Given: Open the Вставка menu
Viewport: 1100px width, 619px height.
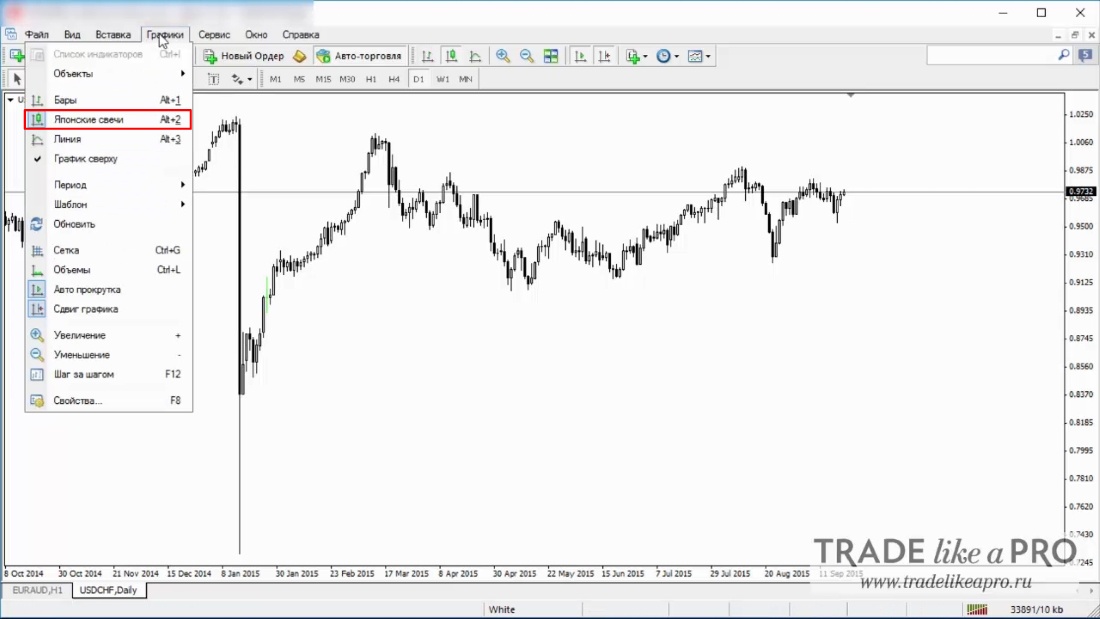Looking at the screenshot, I should (113, 34).
